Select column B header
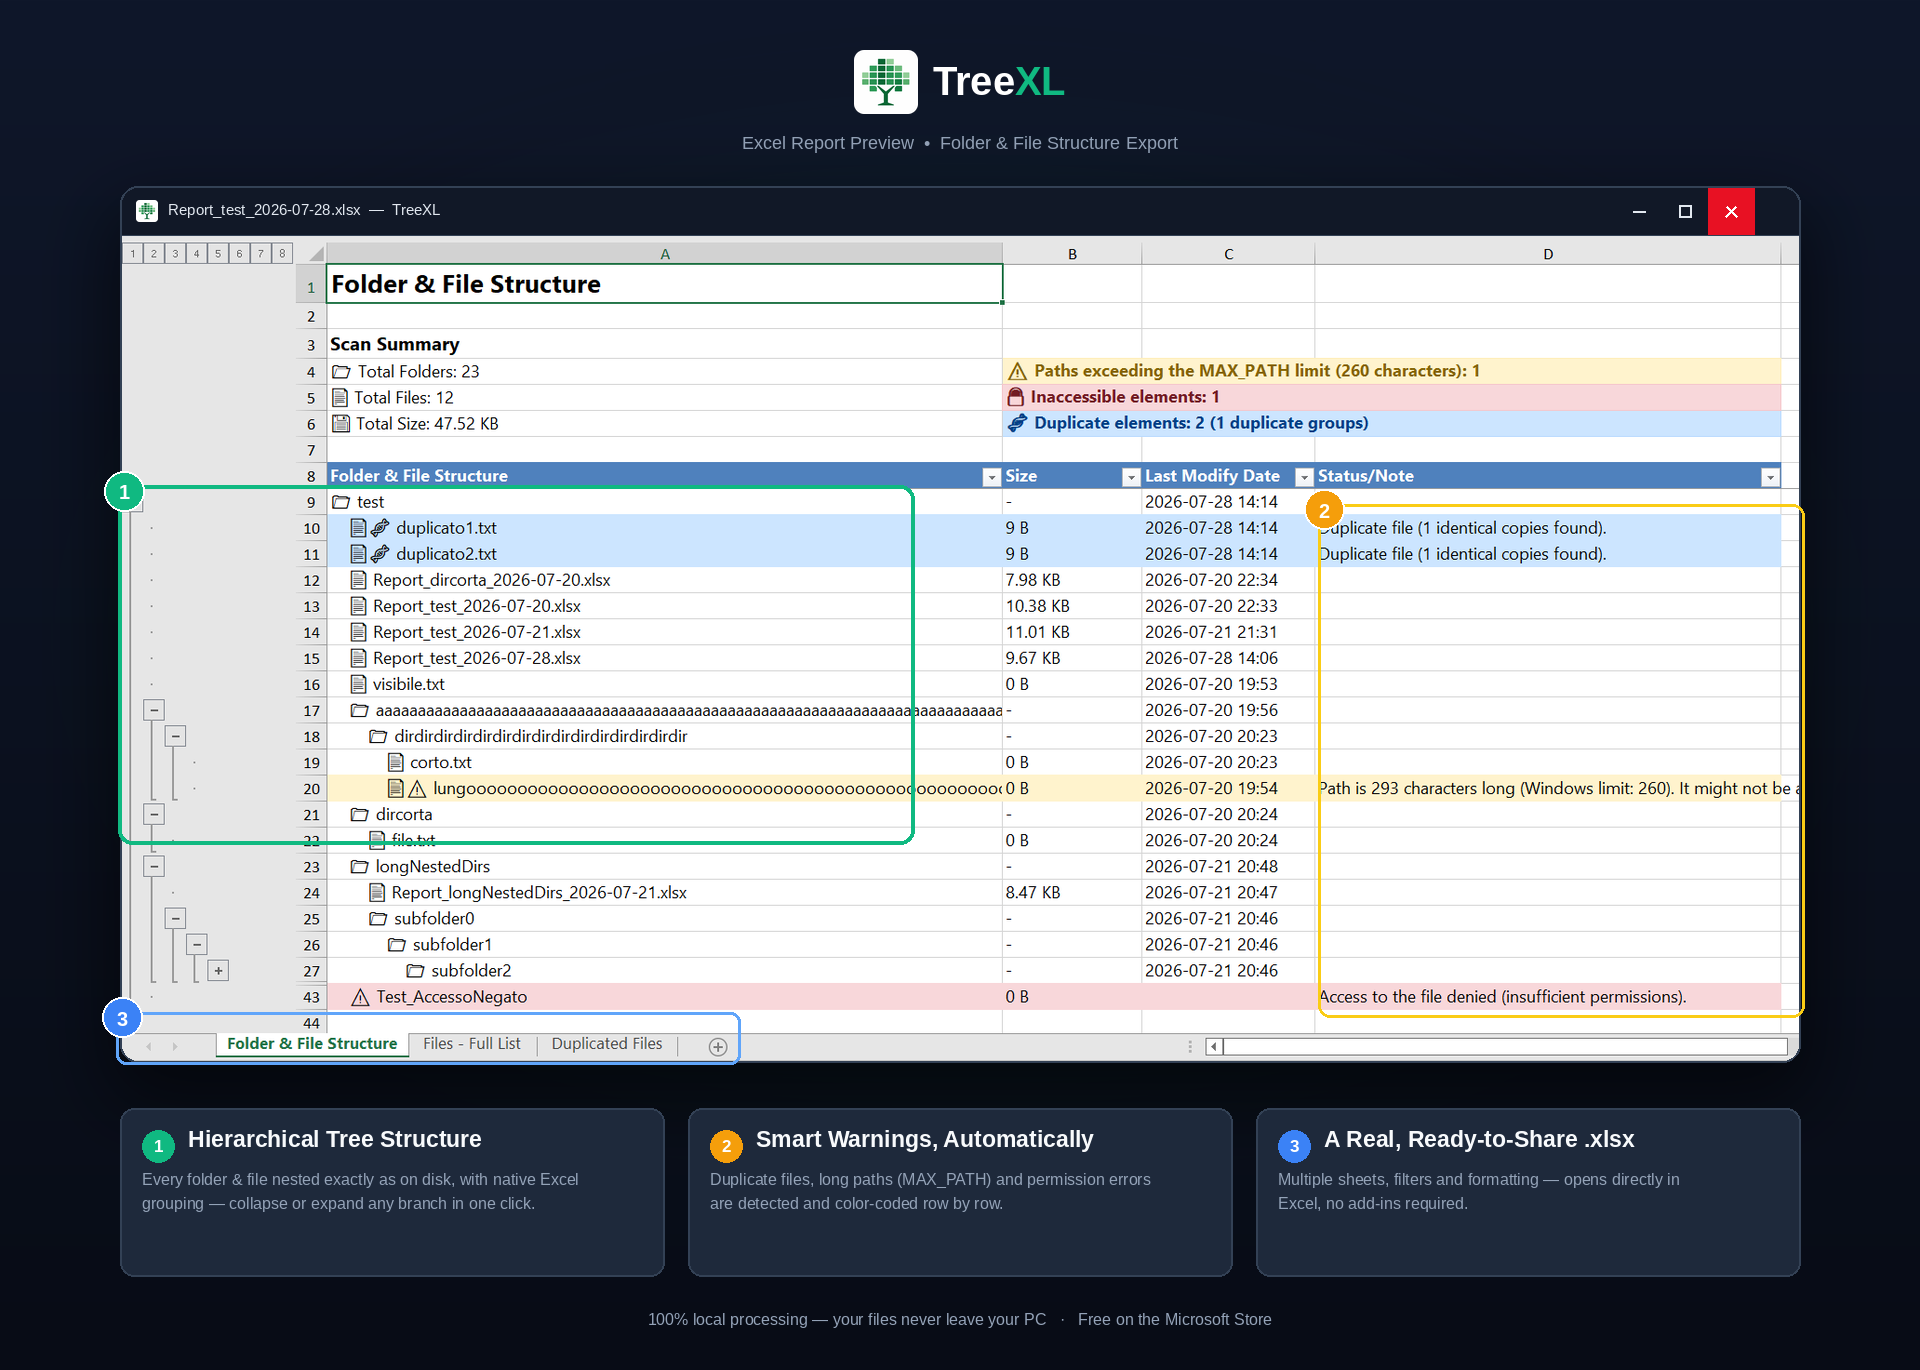 tap(1072, 254)
